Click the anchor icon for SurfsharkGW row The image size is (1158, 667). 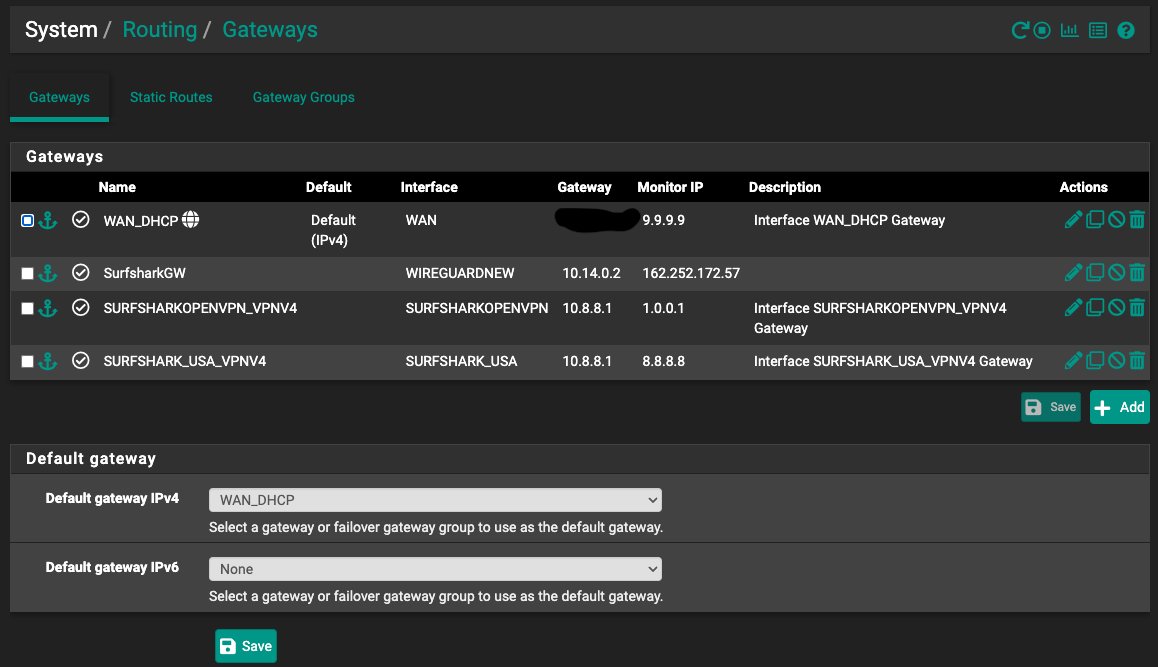click(48, 273)
